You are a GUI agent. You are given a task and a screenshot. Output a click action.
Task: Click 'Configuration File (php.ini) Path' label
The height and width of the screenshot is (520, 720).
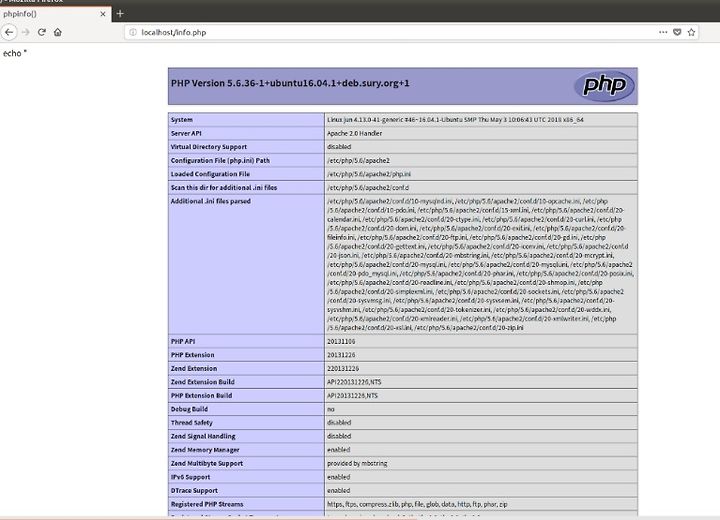coord(220,160)
